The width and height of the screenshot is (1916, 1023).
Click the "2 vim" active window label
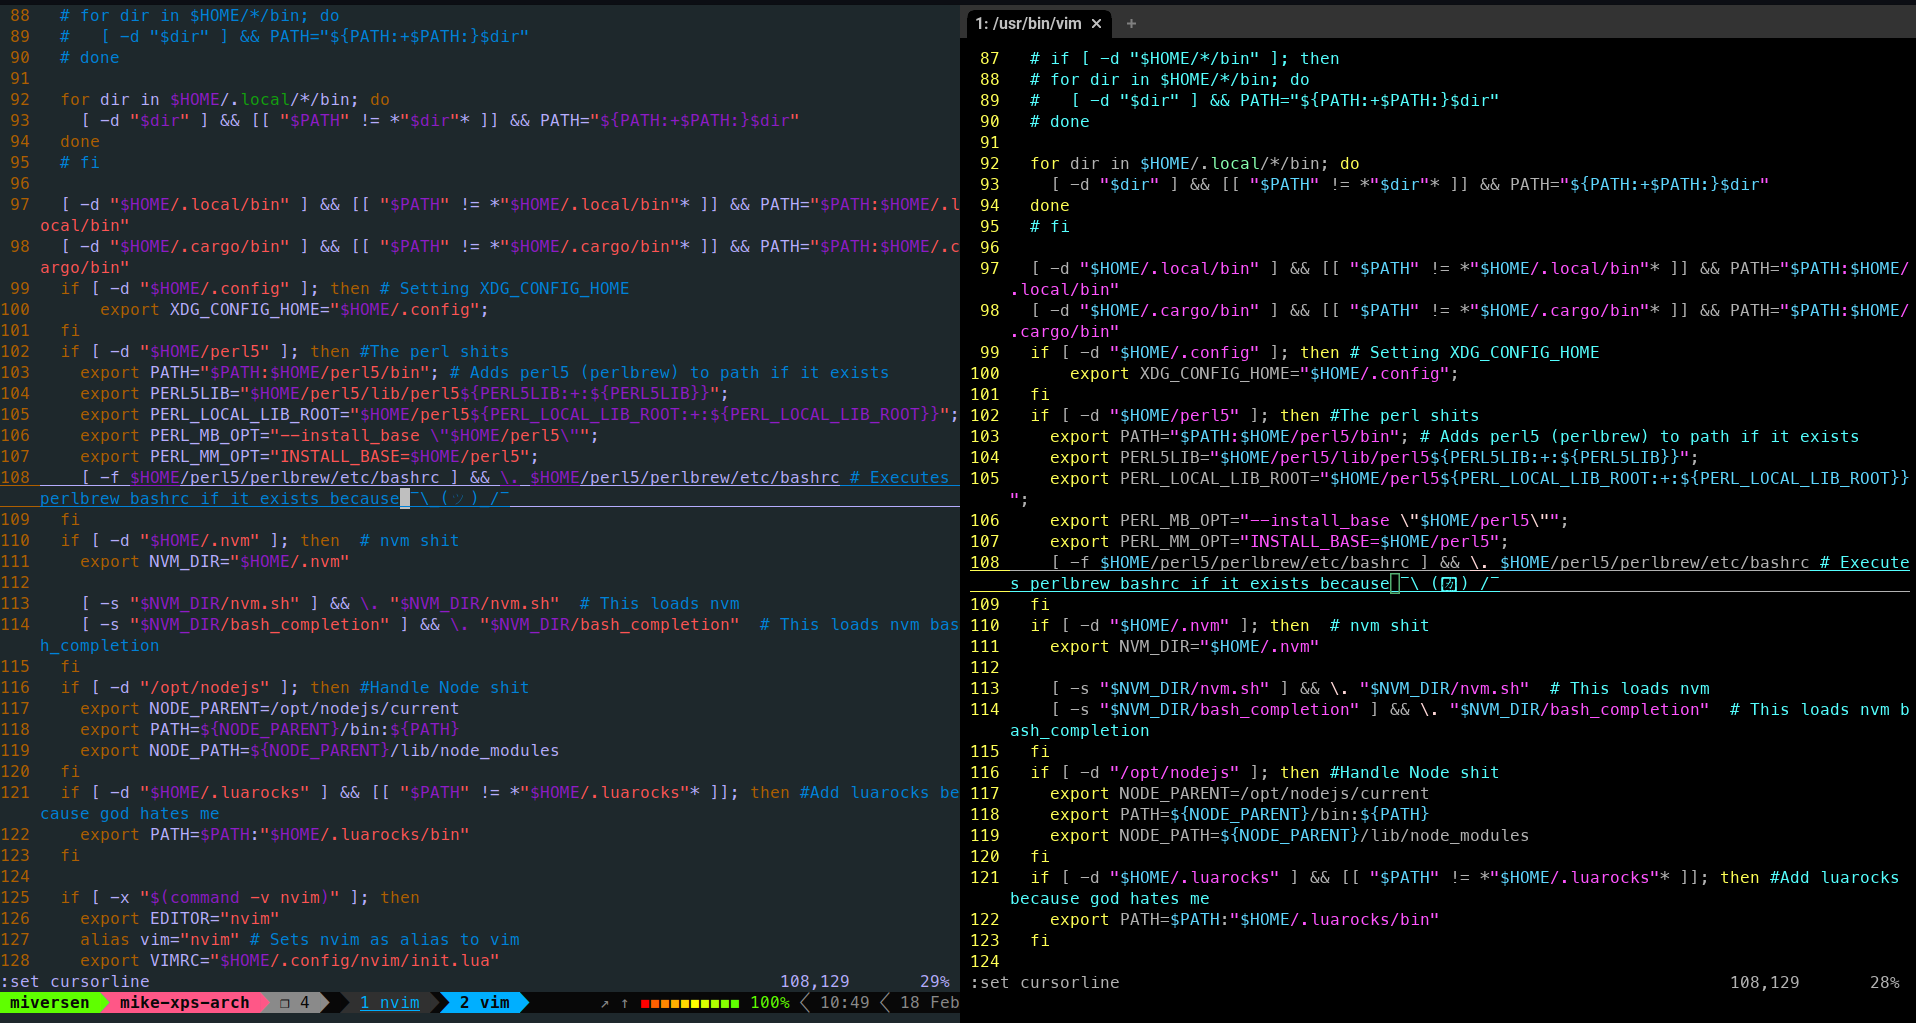[486, 1002]
